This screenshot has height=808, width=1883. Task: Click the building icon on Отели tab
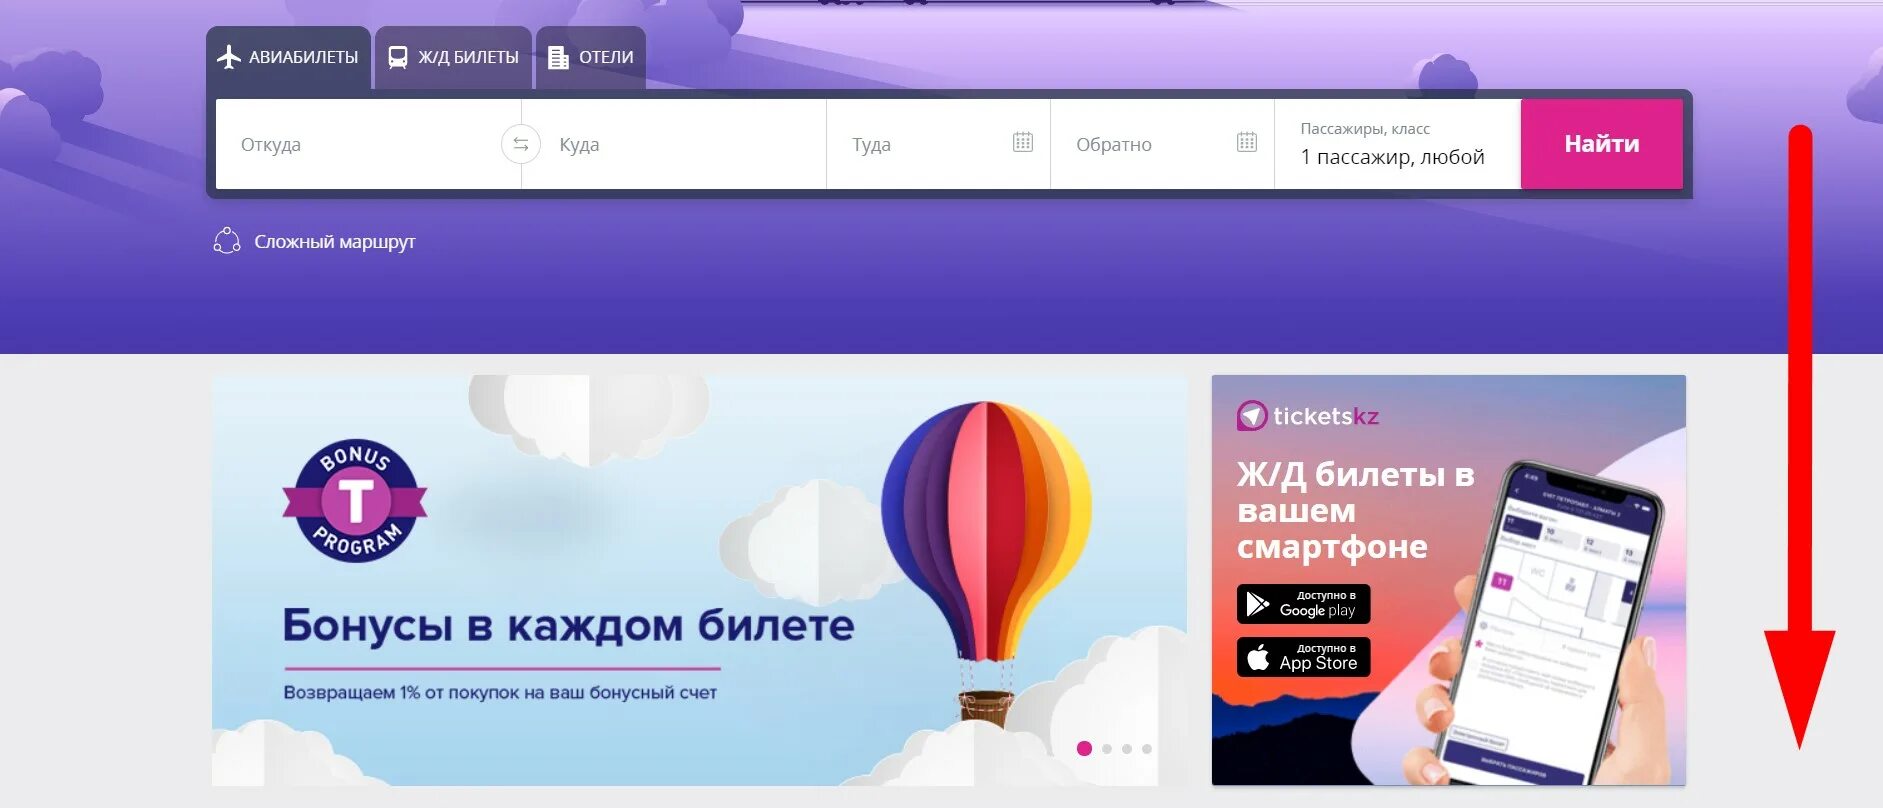[x=558, y=57]
